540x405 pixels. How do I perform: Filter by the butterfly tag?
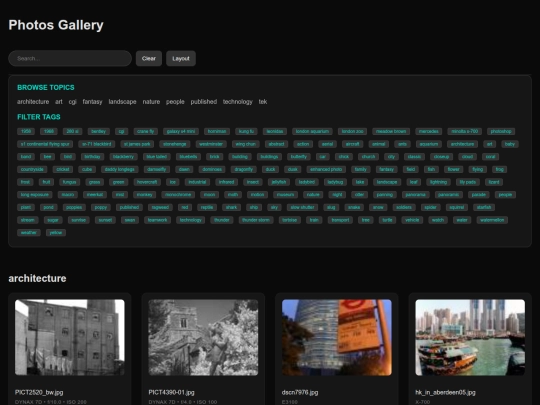pyautogui.click(x=299, y=157)
